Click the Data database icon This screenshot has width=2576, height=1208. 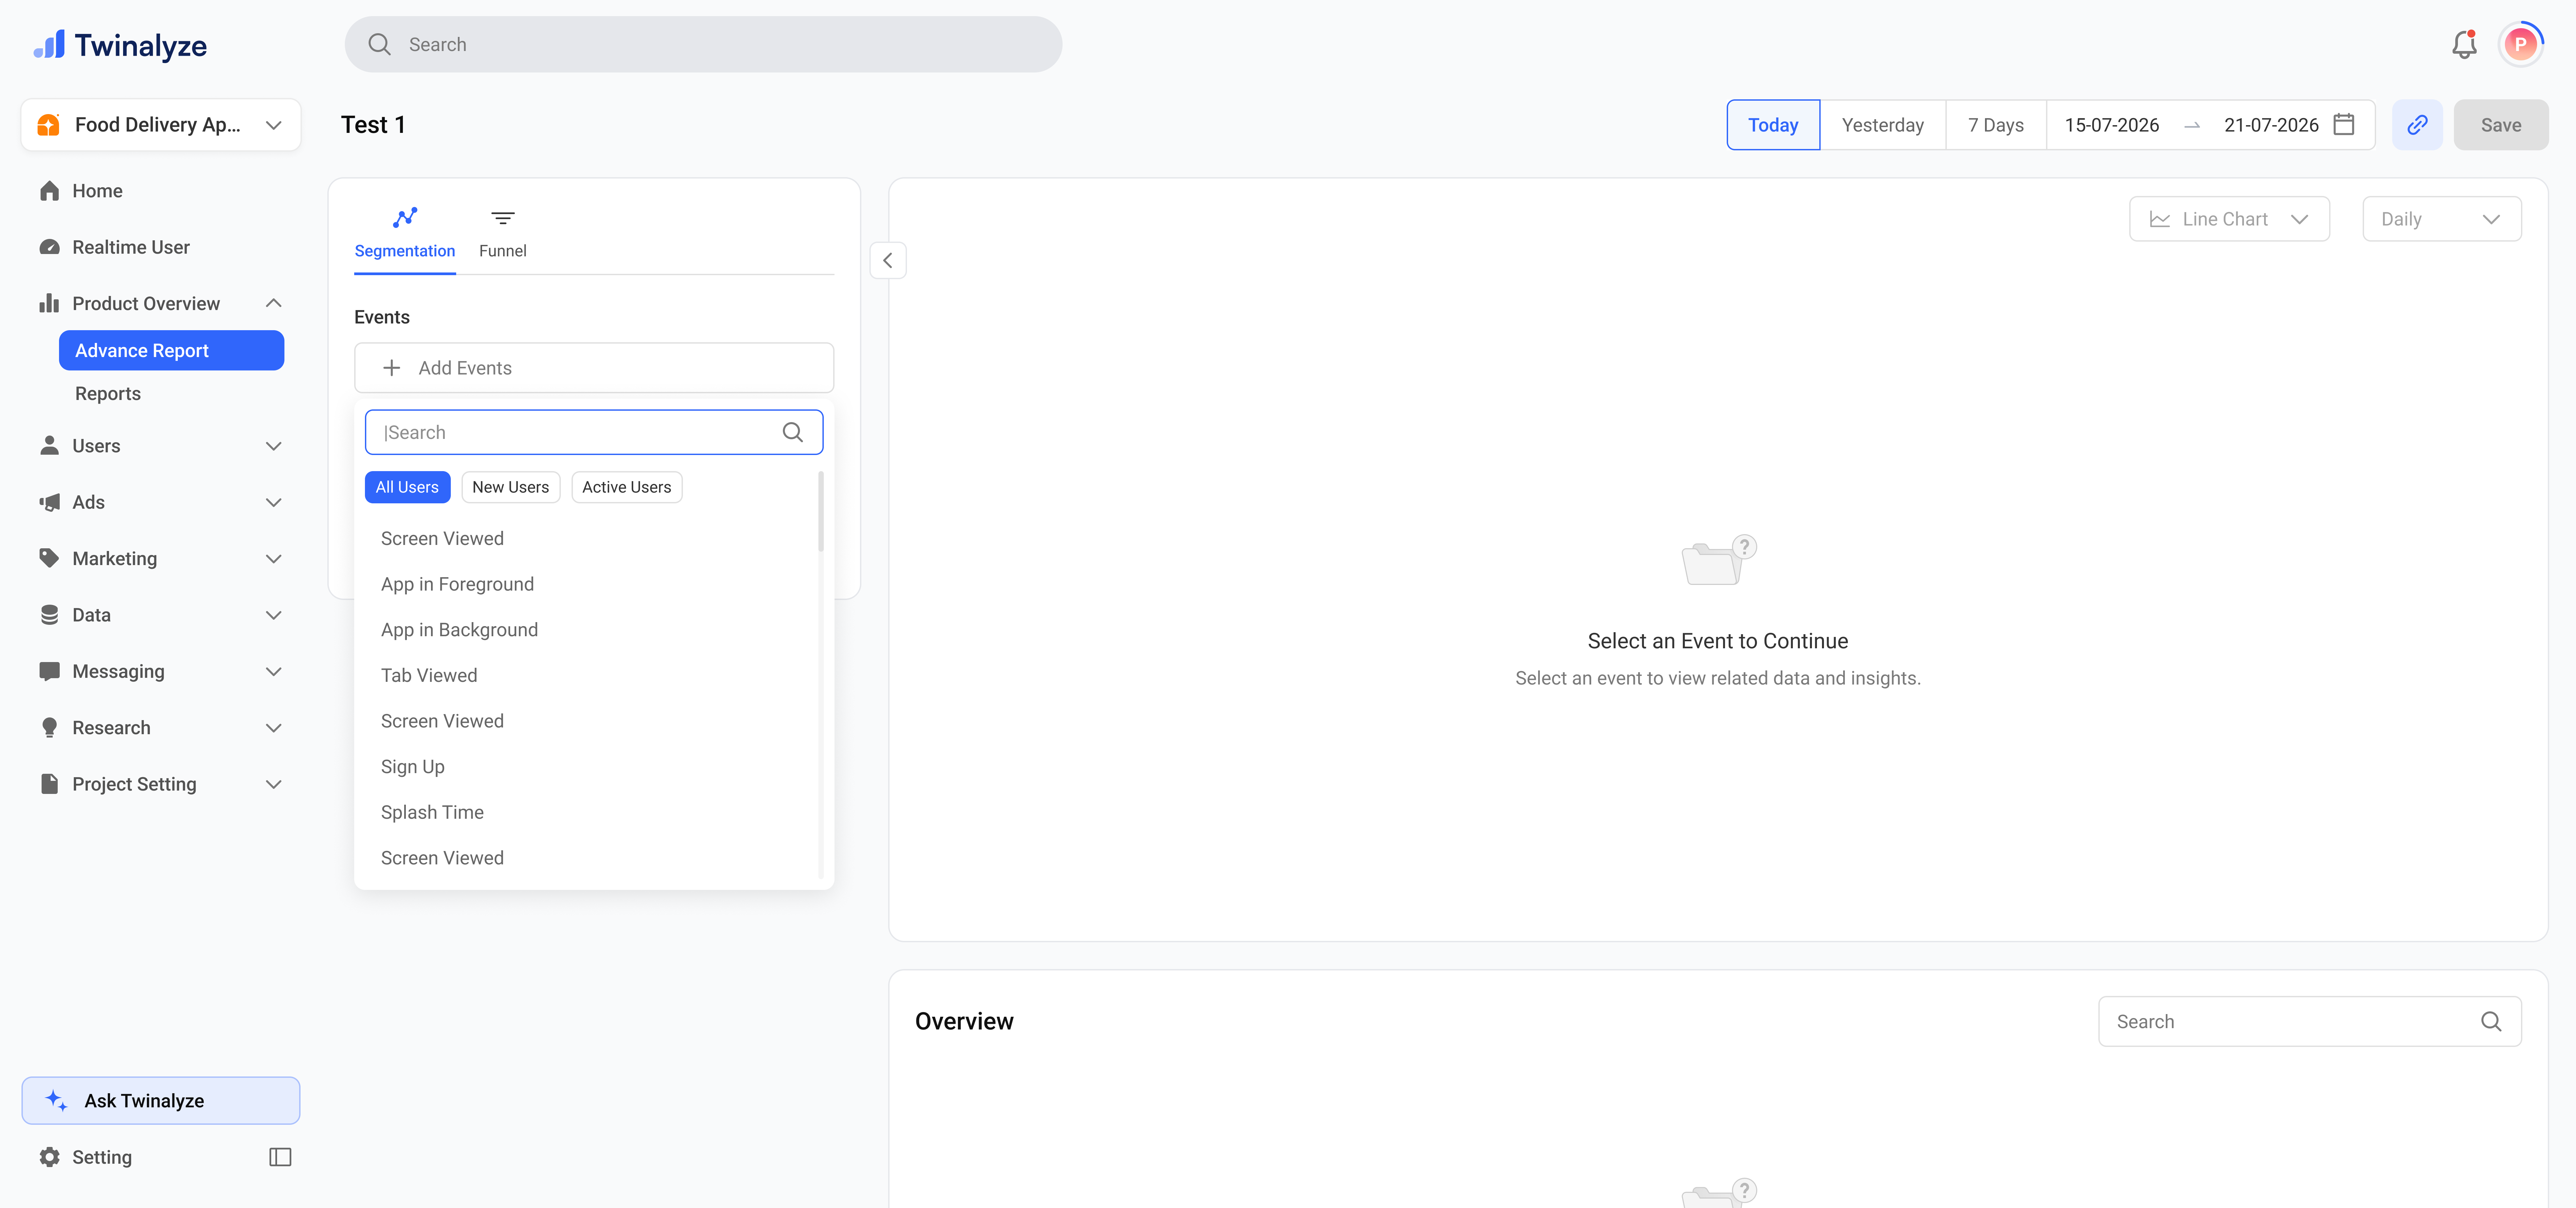[49, 615]
